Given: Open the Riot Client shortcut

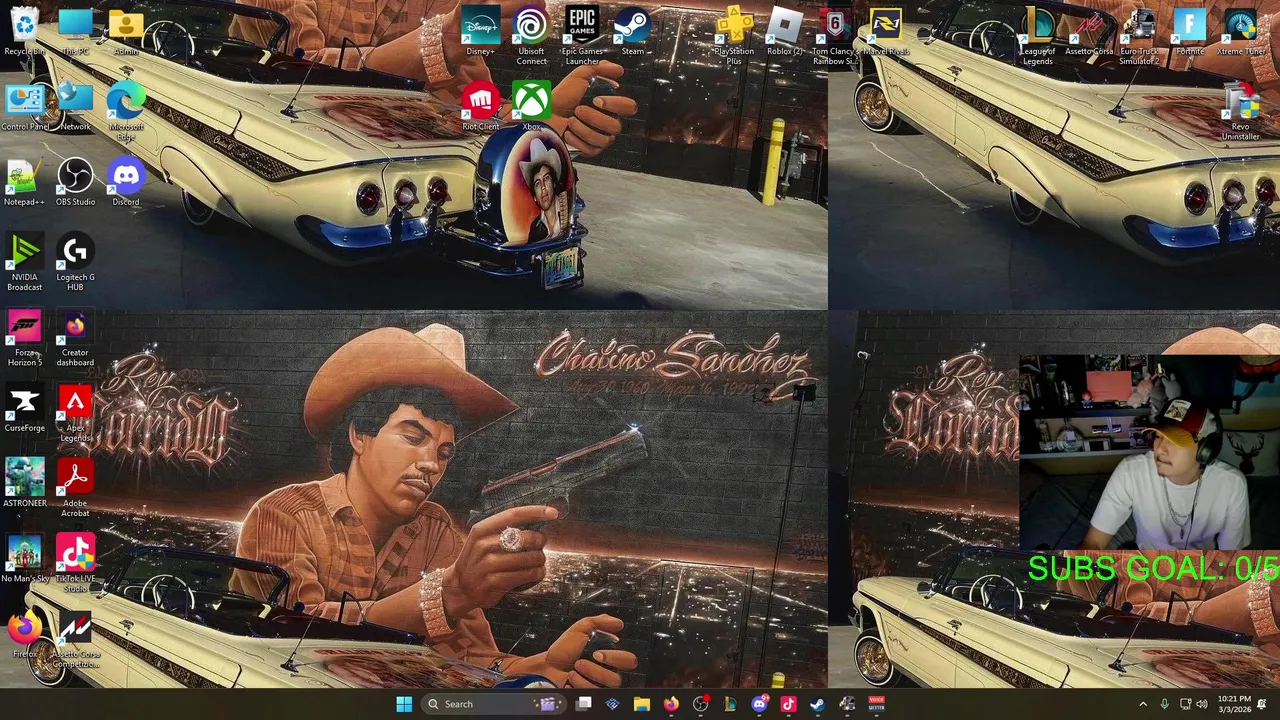Looking at the screenshot, I should click(480, 107).
